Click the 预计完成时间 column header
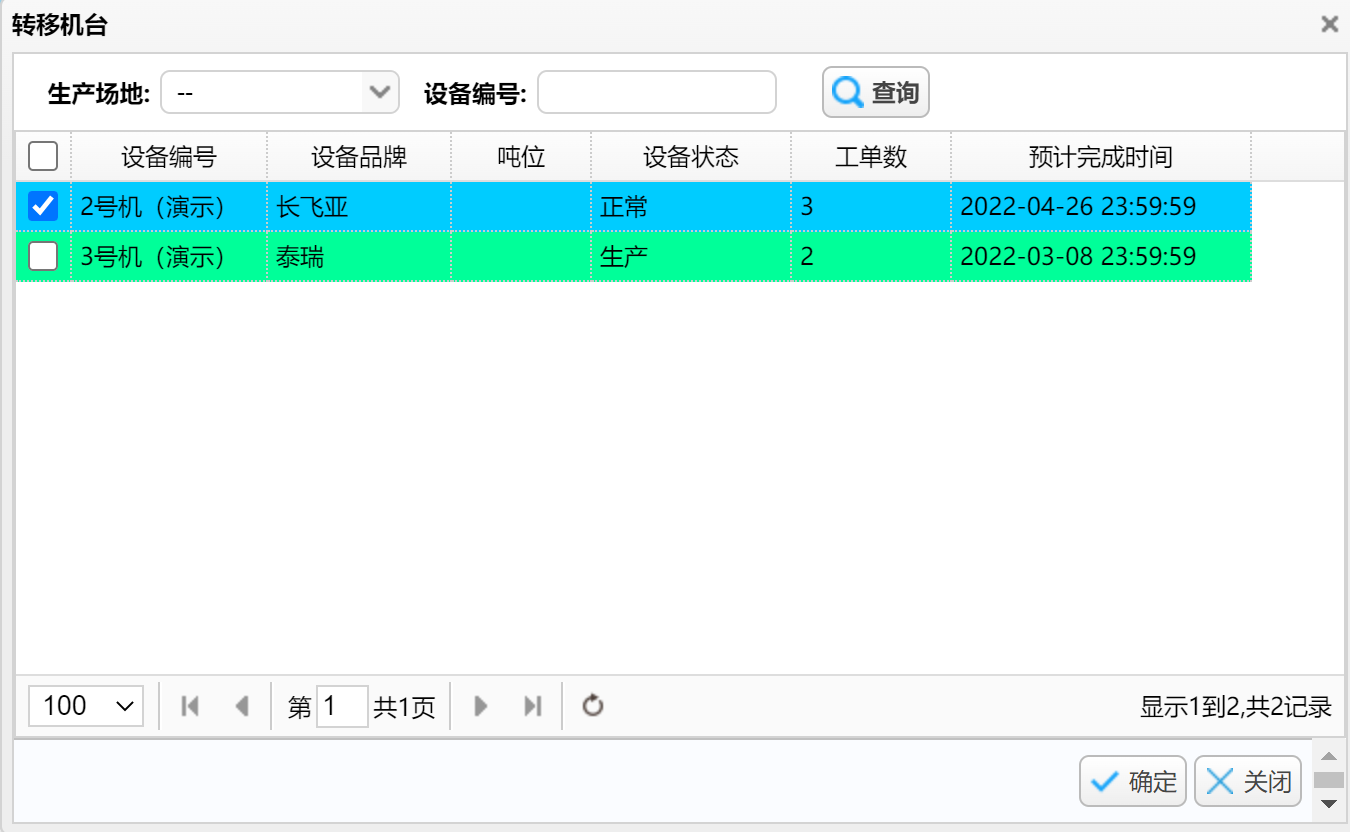The width and height of the screenshot is (1350, 832). [1101, 156]
